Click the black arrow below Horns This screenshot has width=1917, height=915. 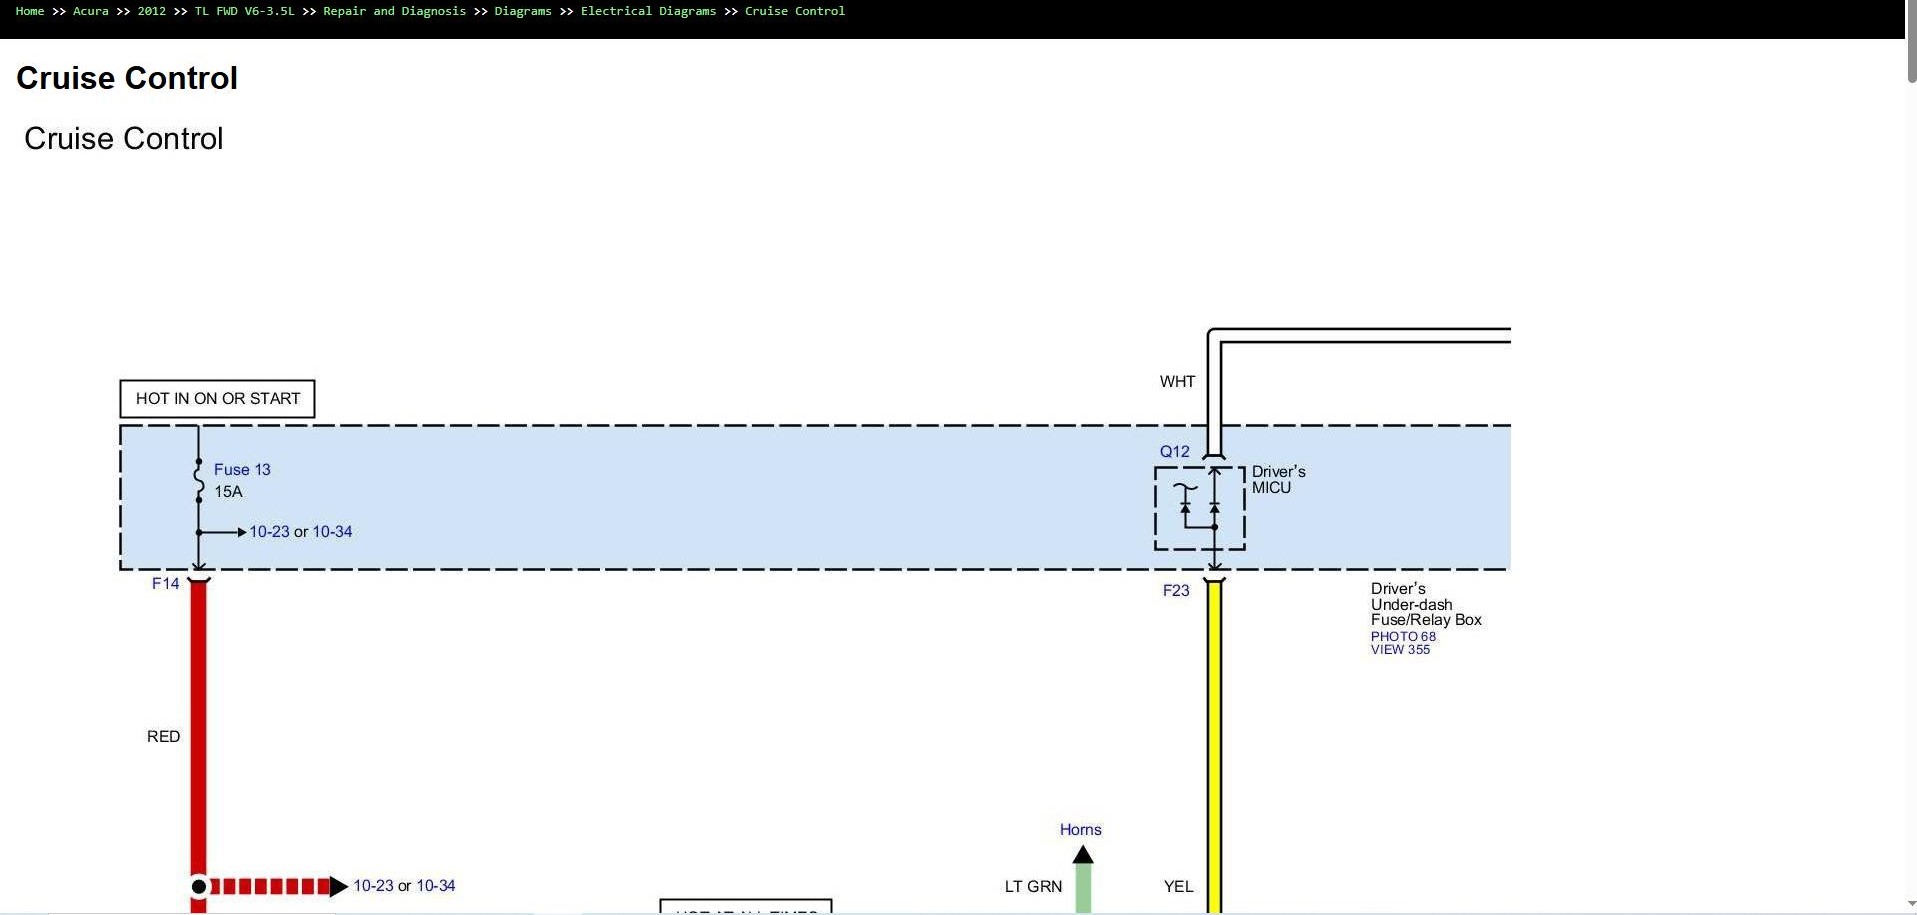(1083, 855)
